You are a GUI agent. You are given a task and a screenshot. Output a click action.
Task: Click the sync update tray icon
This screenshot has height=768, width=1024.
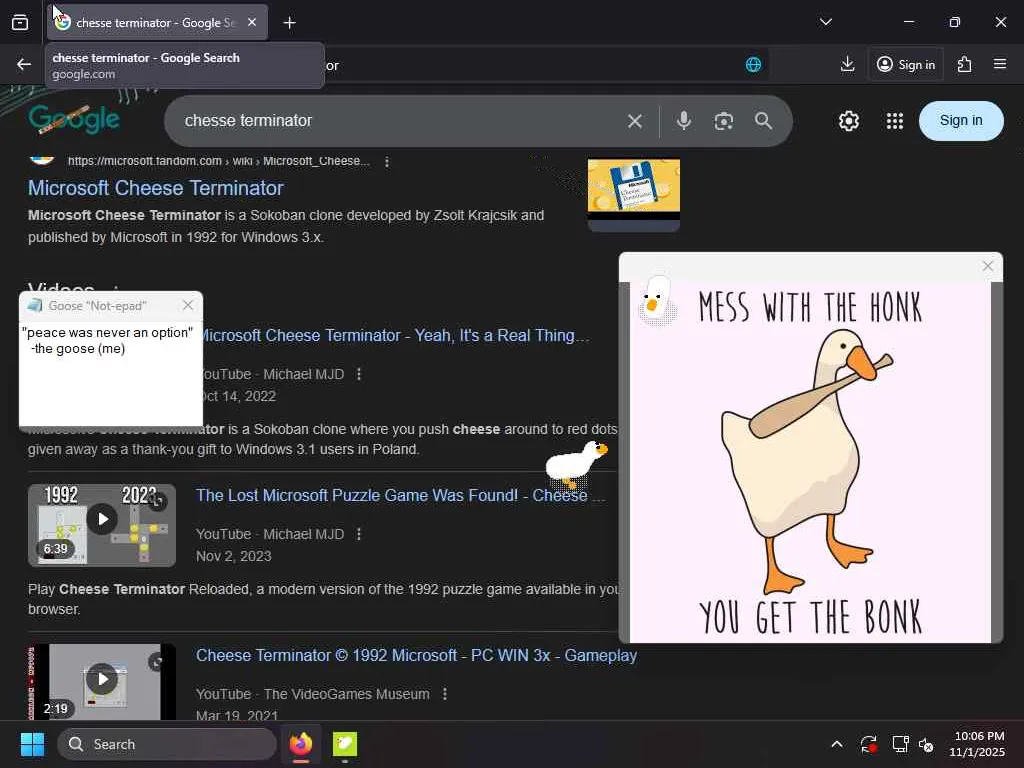pos(869,744)
